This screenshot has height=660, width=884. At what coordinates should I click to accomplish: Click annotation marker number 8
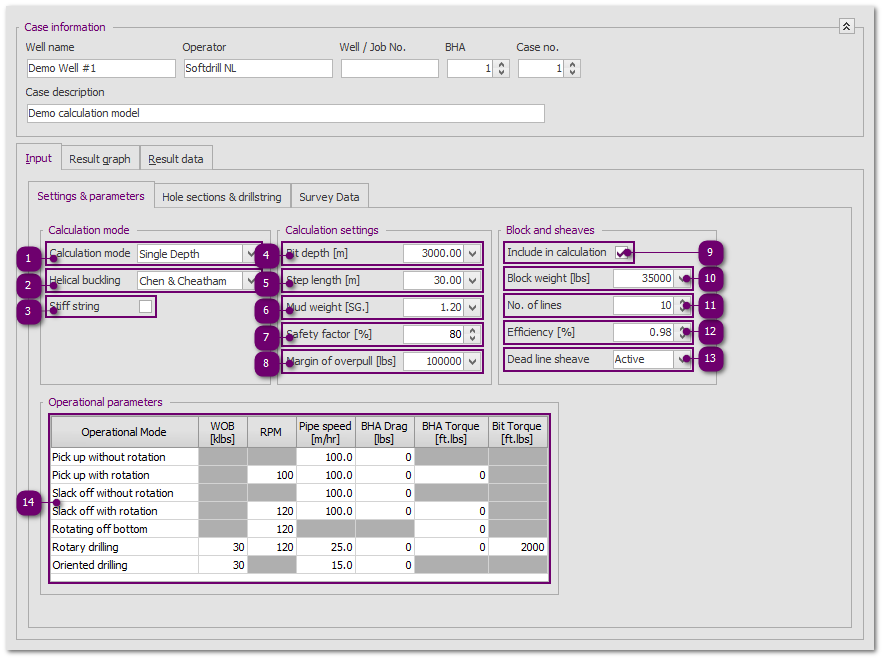click(267, 364)
